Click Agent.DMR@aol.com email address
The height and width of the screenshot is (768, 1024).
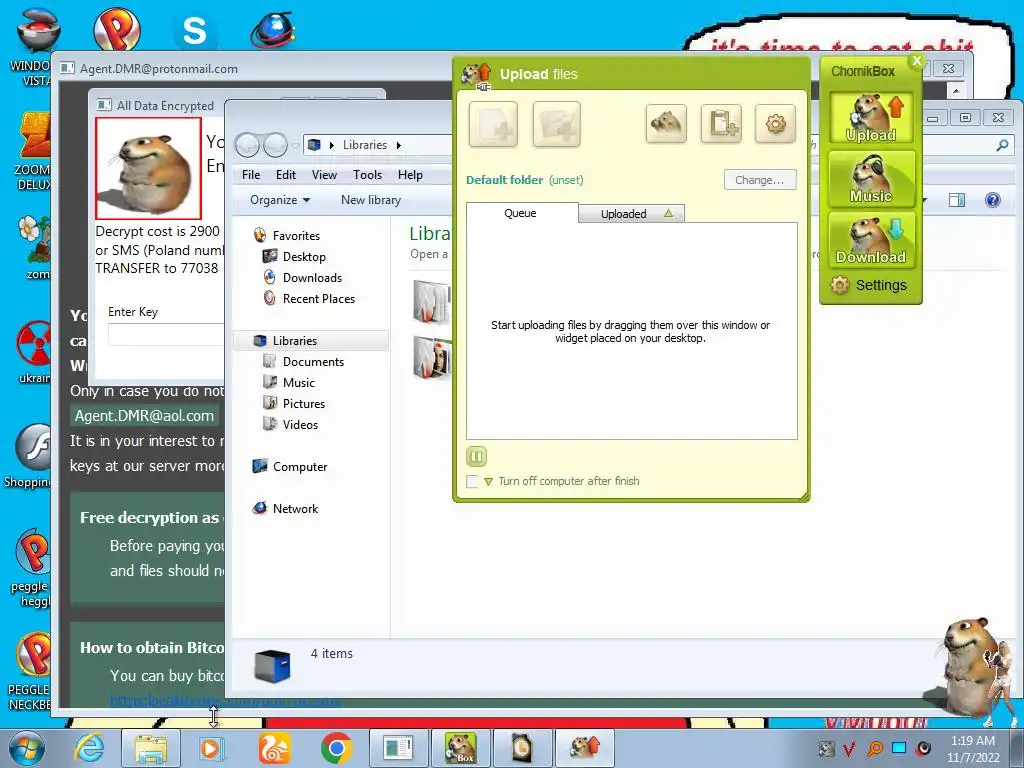pos(144,415)
